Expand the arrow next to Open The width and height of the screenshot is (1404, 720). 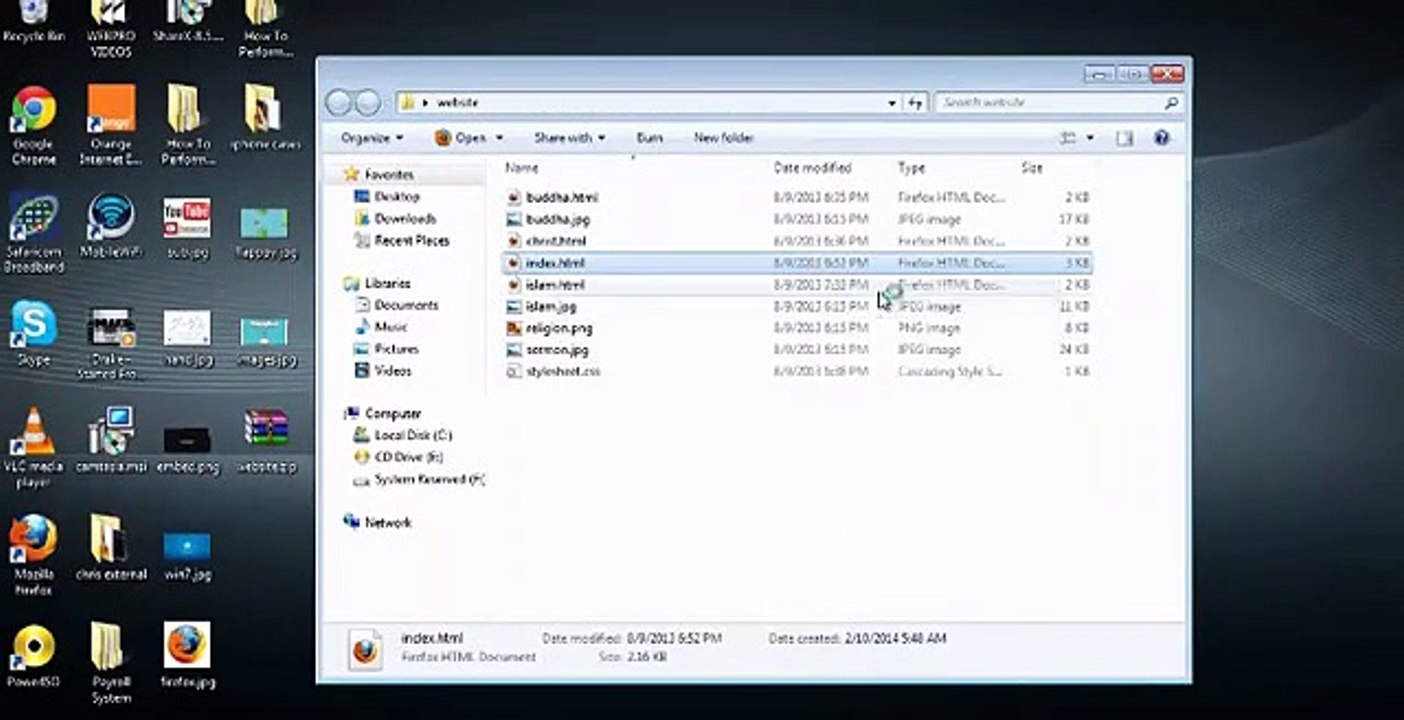499,138
